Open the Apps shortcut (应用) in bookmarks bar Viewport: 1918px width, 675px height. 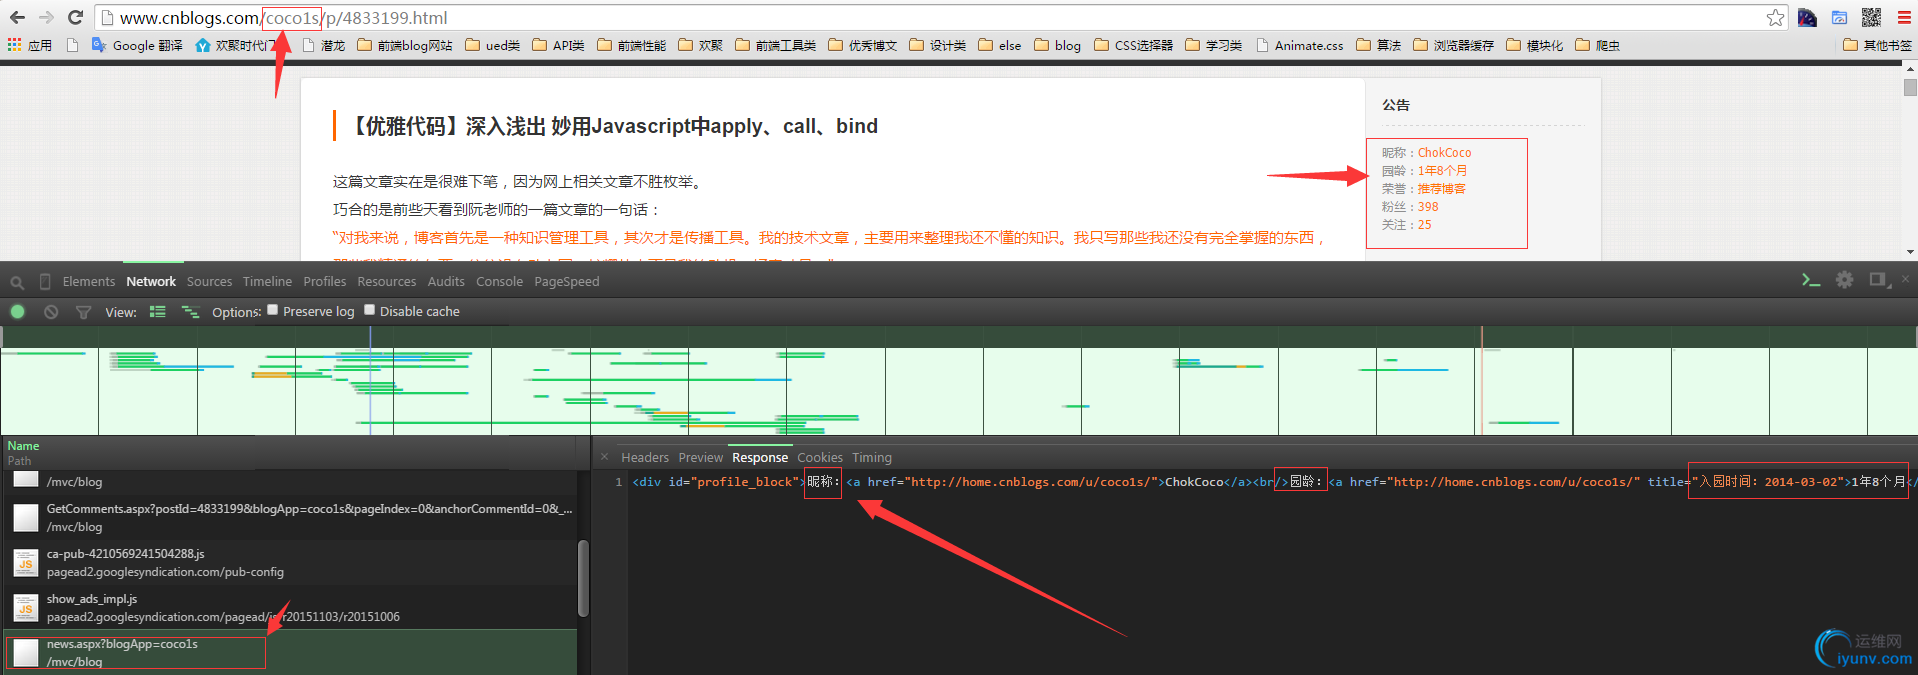29,45
